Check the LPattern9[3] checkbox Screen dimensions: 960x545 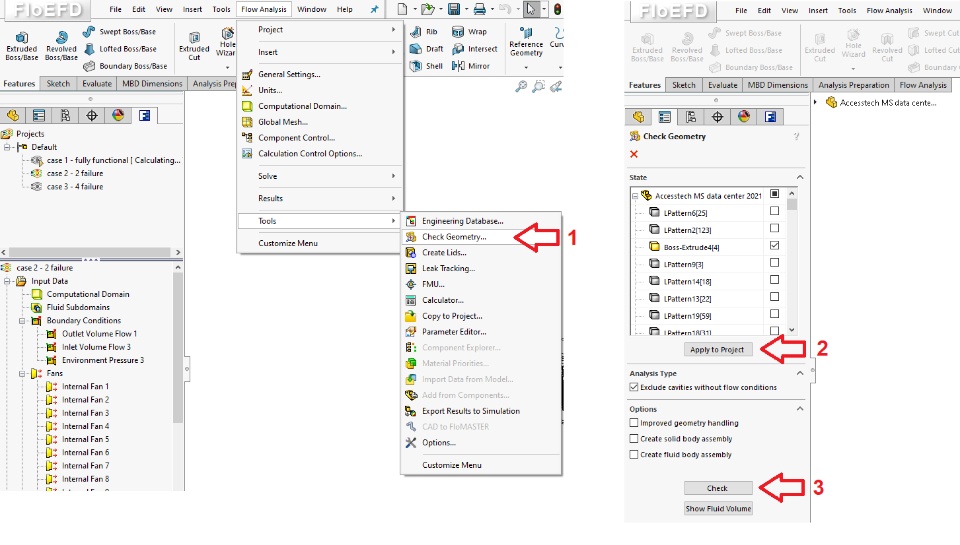click(774, 262)
